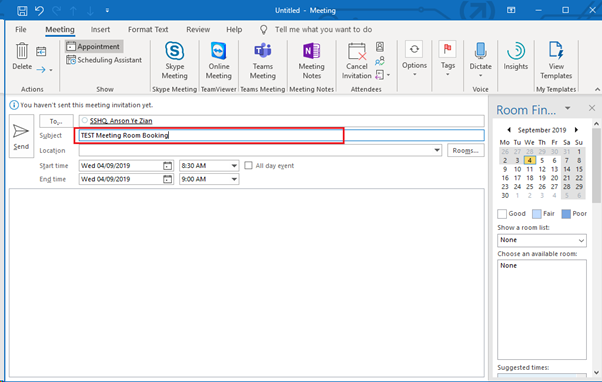Open the Forward arrow dropdown

51,70
